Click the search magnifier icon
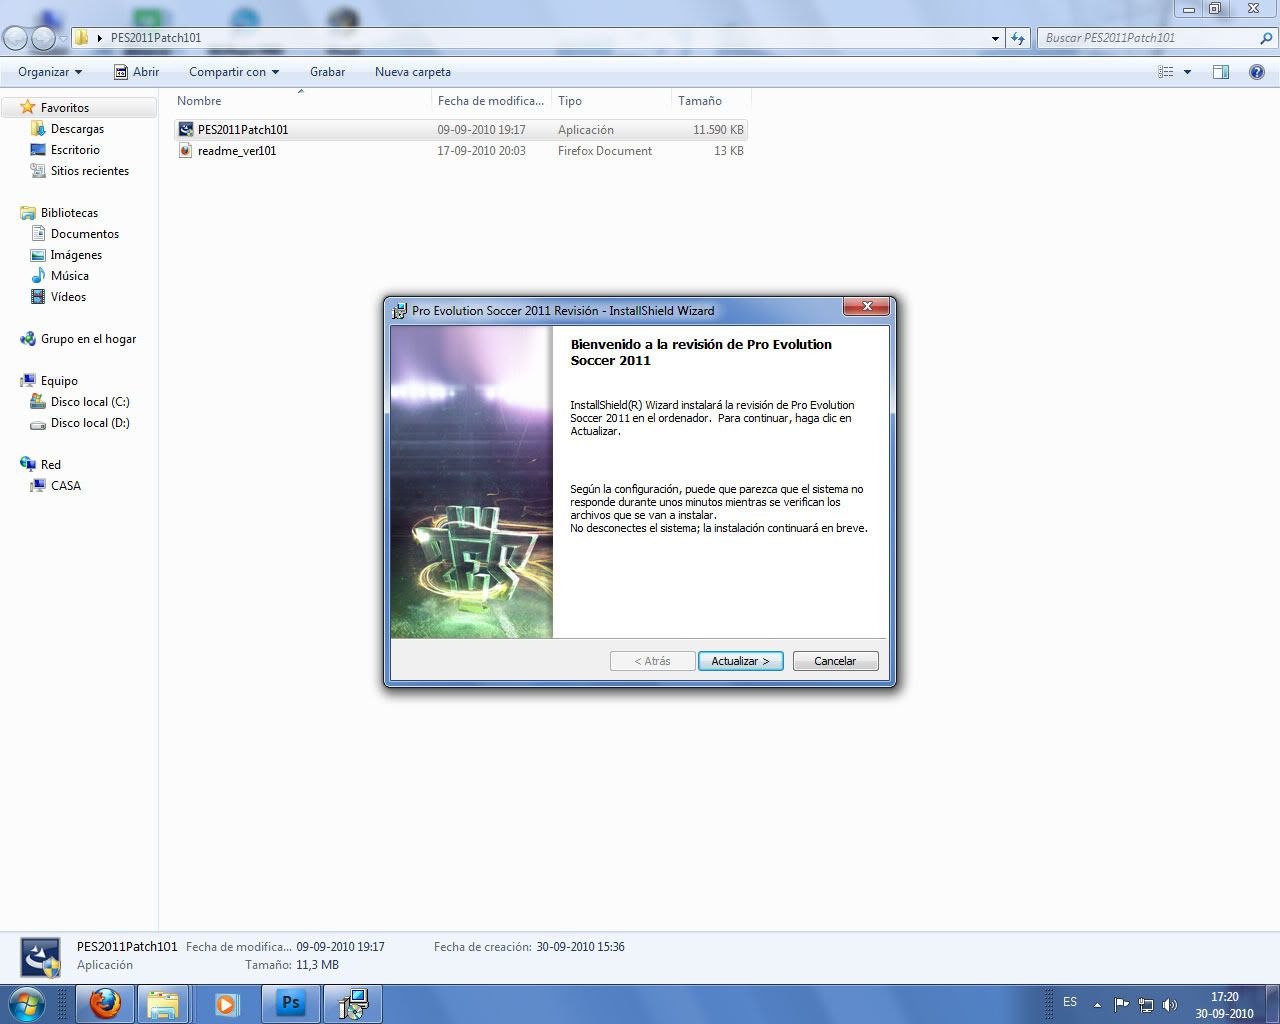This screenshot has height=1024, width=1280. [x=1267, y=38]
